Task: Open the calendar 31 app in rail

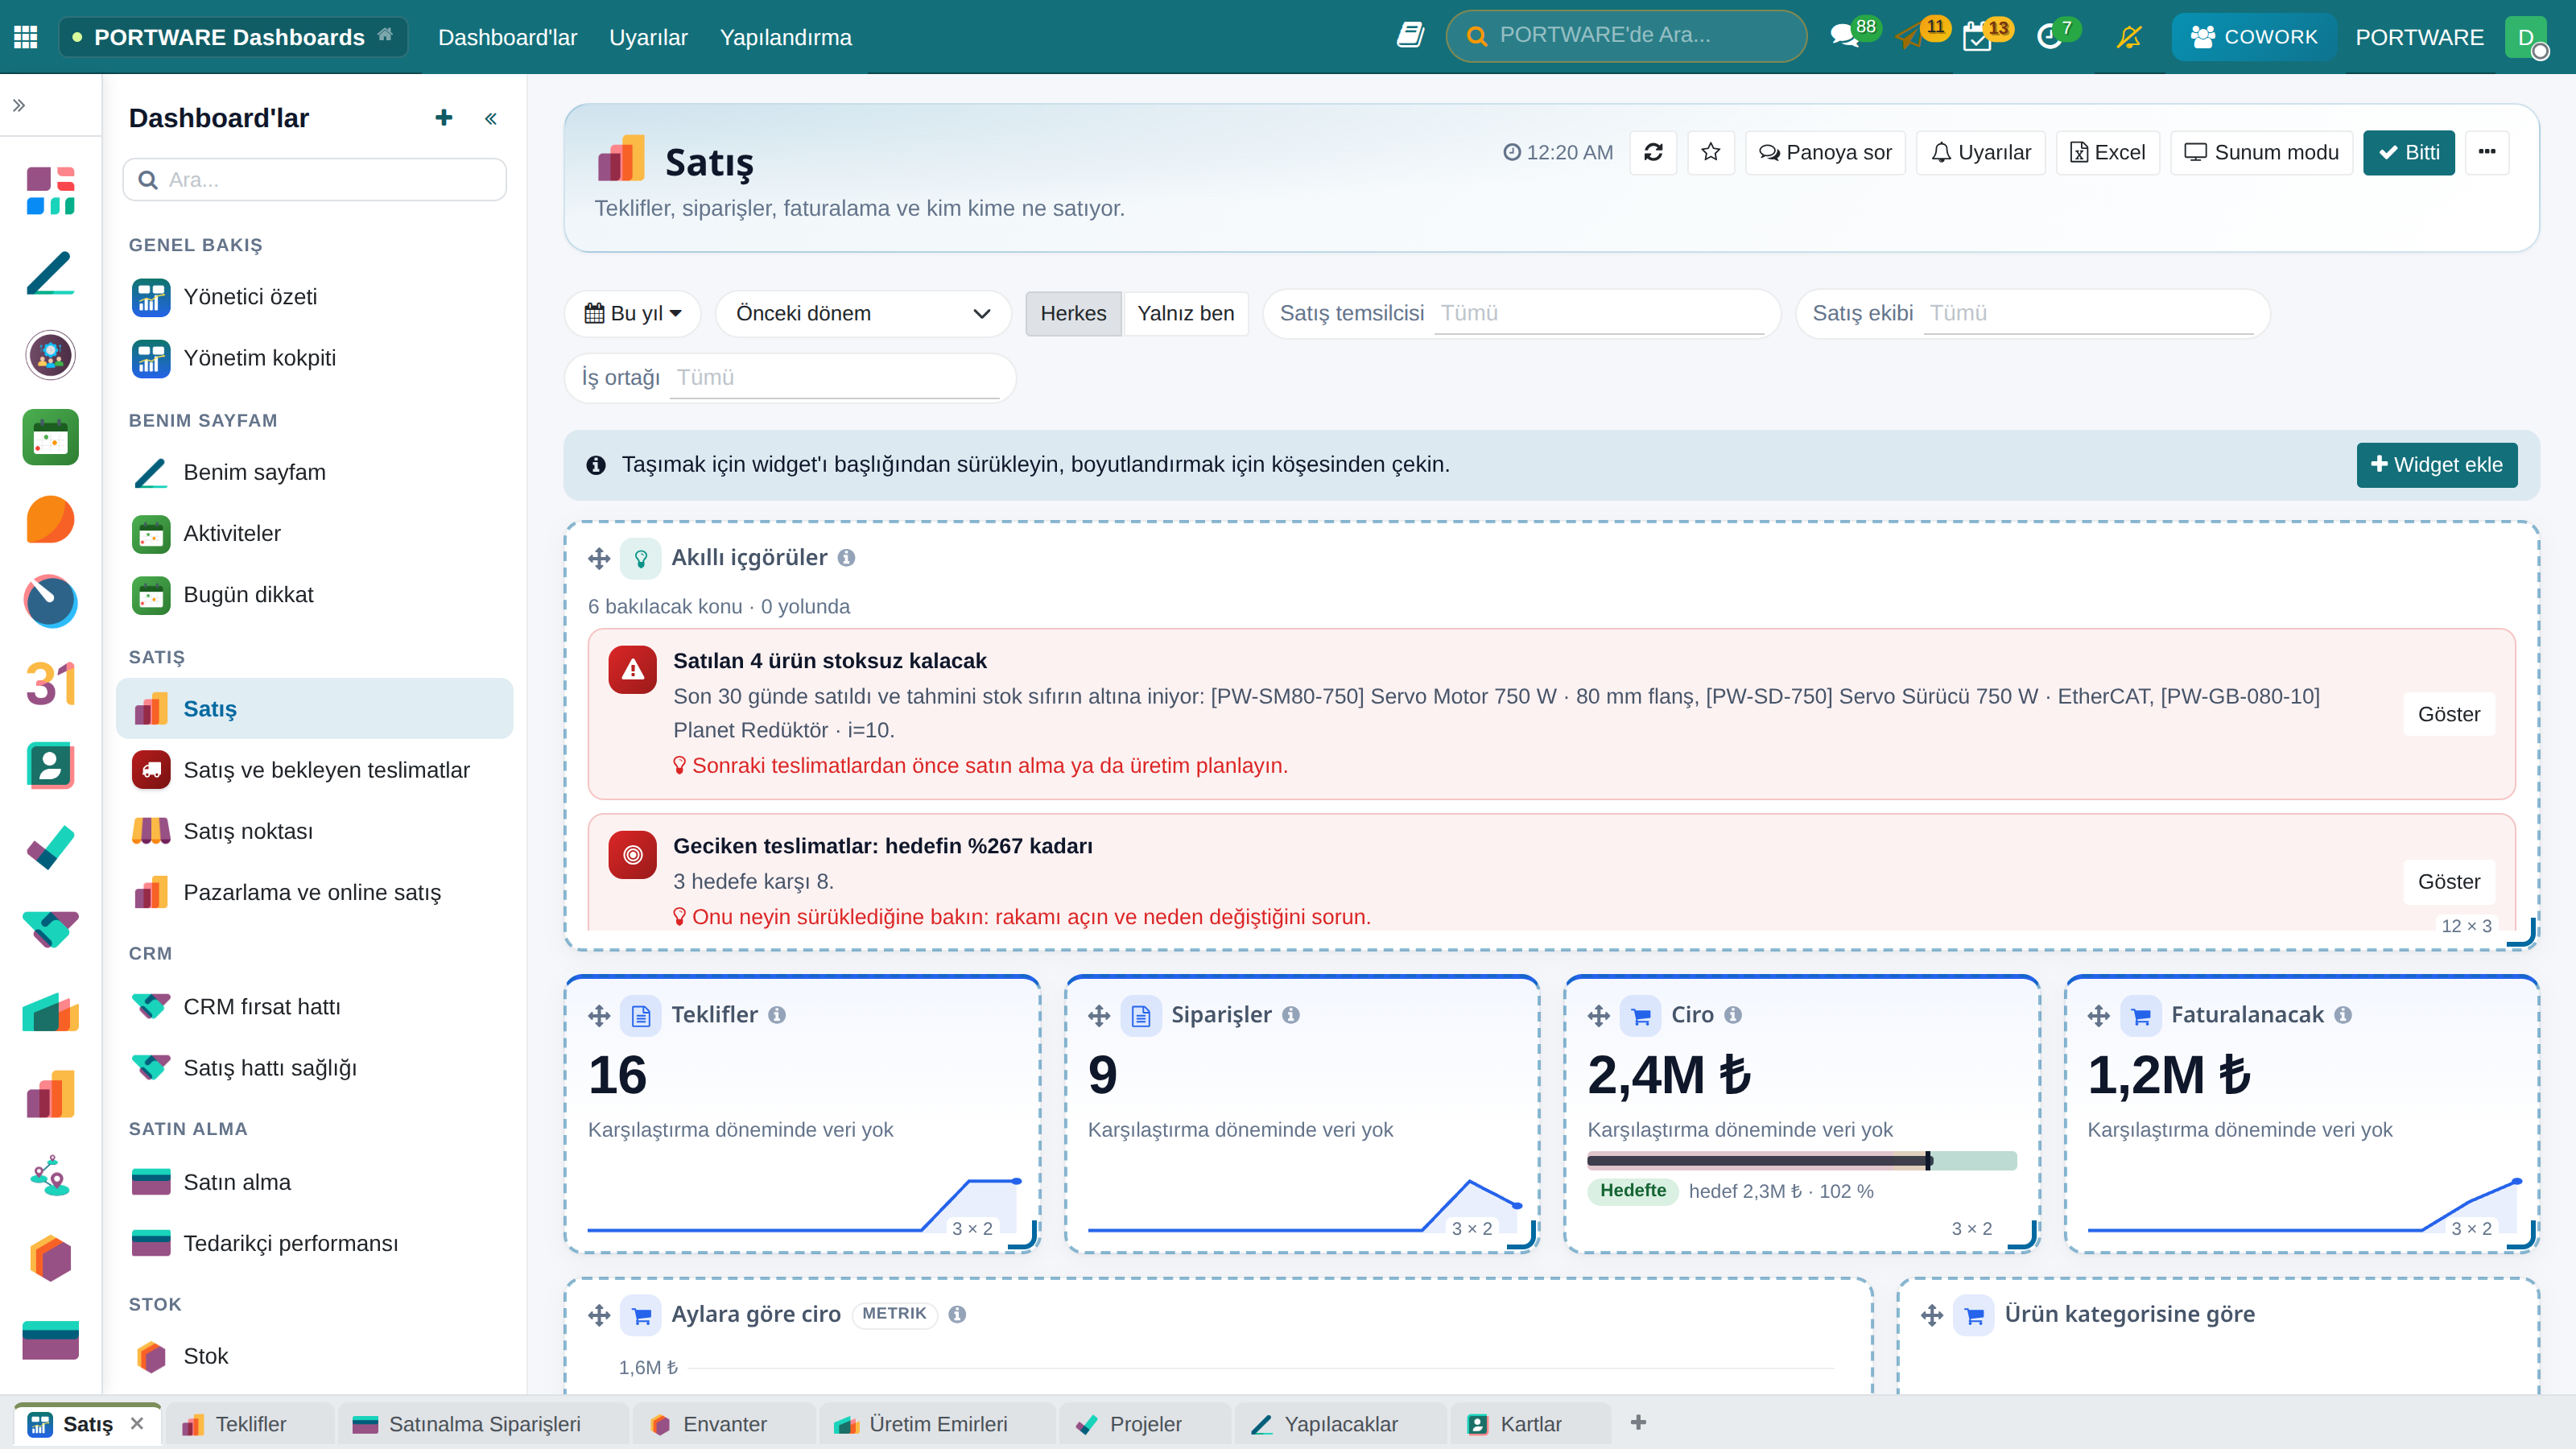Action: (x=51, y=684)
